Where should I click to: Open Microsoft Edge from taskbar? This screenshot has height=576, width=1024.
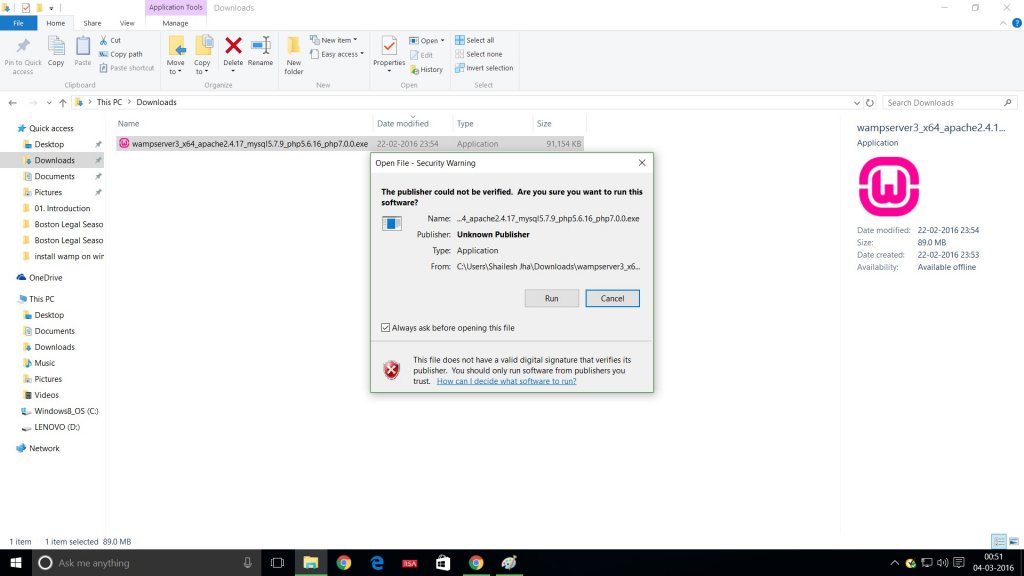377,562
